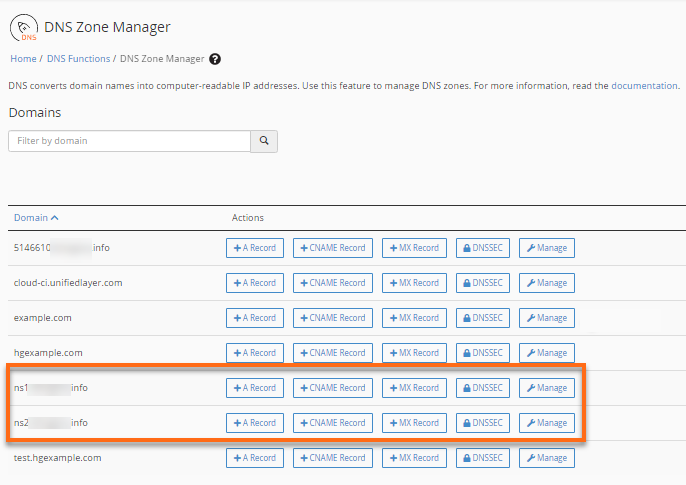Manage the cloud-ci.unifiedlayer.com zone
The height and width of the screenshot is (485, 686).
pos(547,283)
